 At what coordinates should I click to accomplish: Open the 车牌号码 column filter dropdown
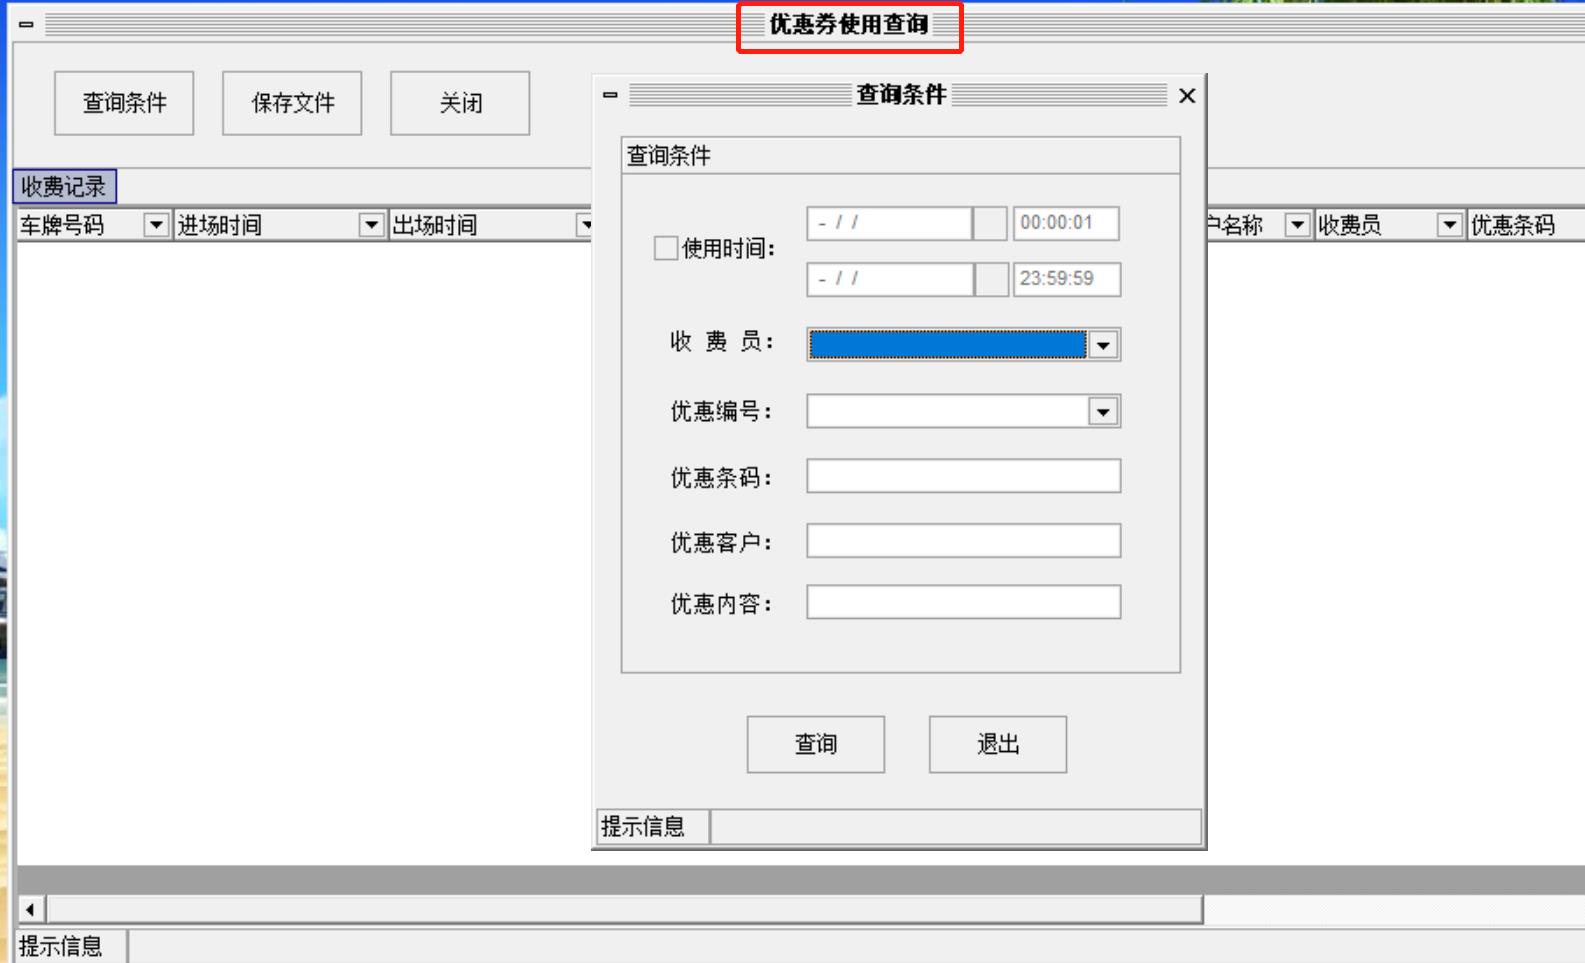pyautogui.click(x=156, y=225)
